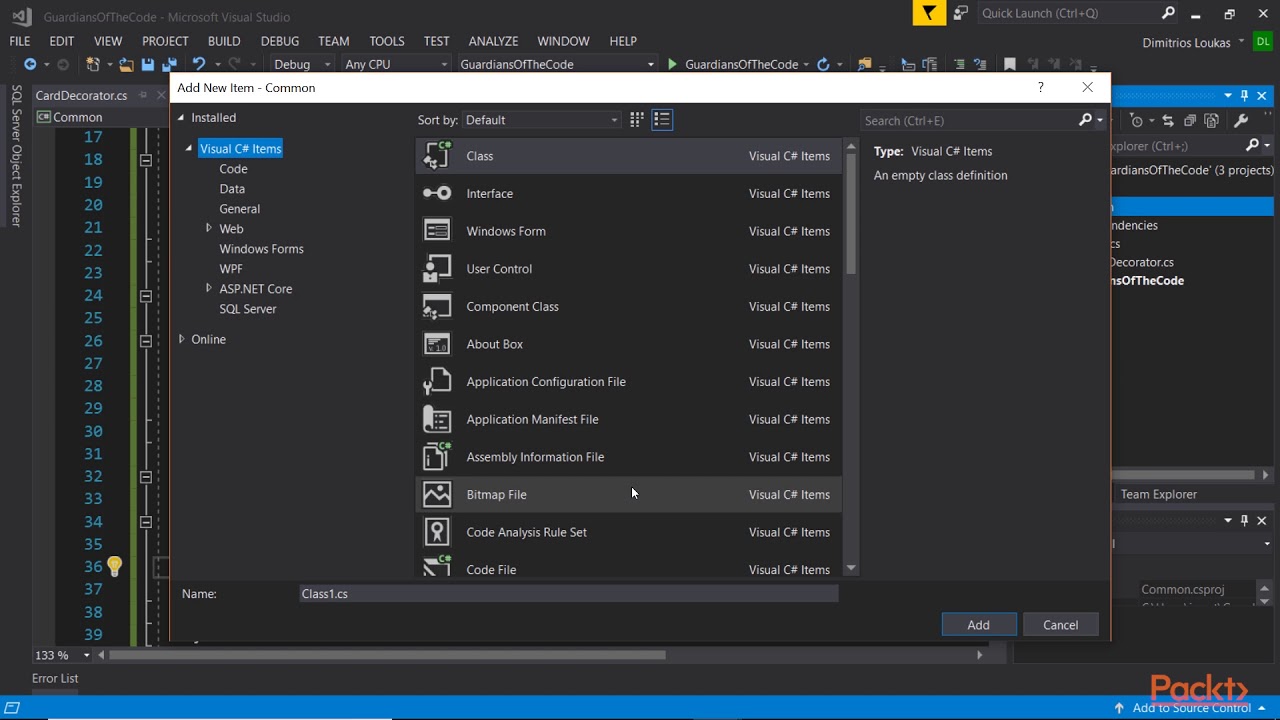Image resolution: width=1280 pixels, height=720 pixels.
Task: Collapse the Visual C# Items tree node
Action: coord(188,148)
